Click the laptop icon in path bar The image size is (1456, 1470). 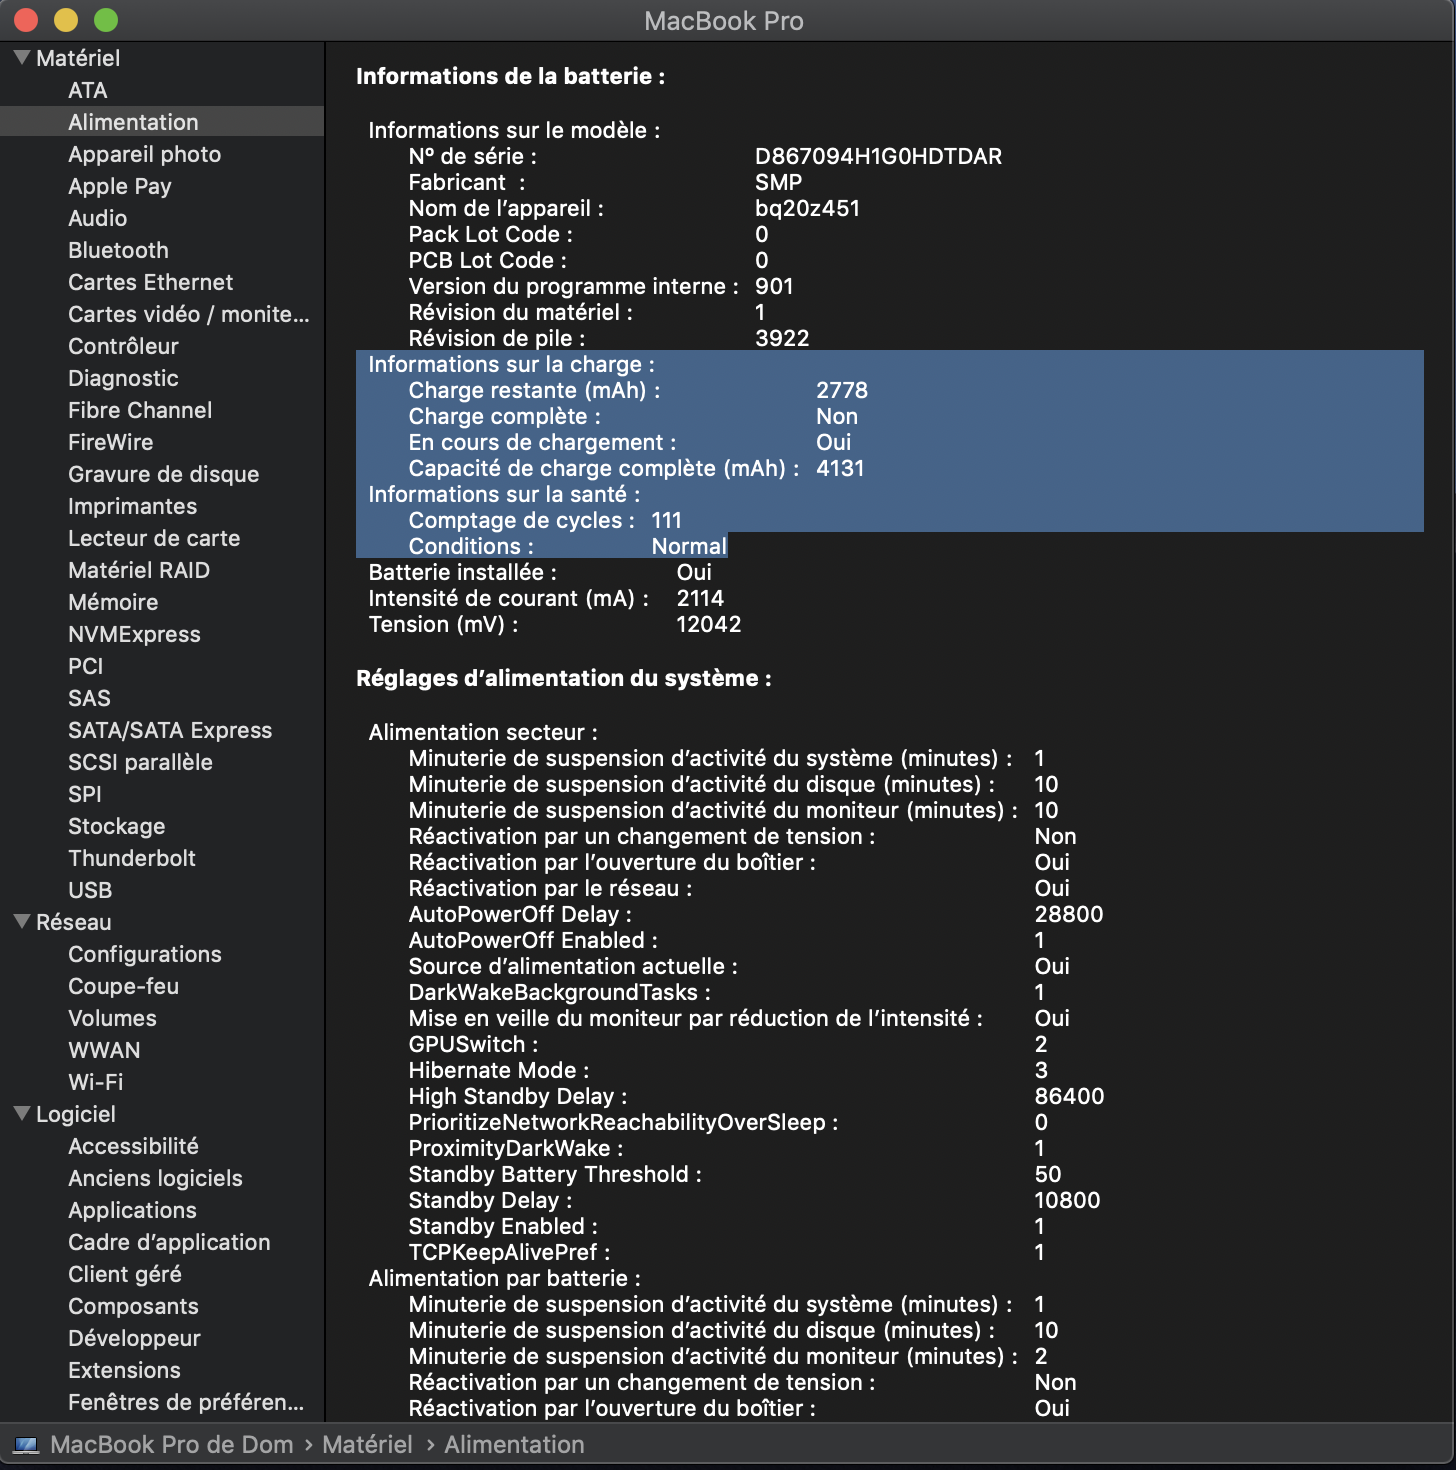(26, 1445)
